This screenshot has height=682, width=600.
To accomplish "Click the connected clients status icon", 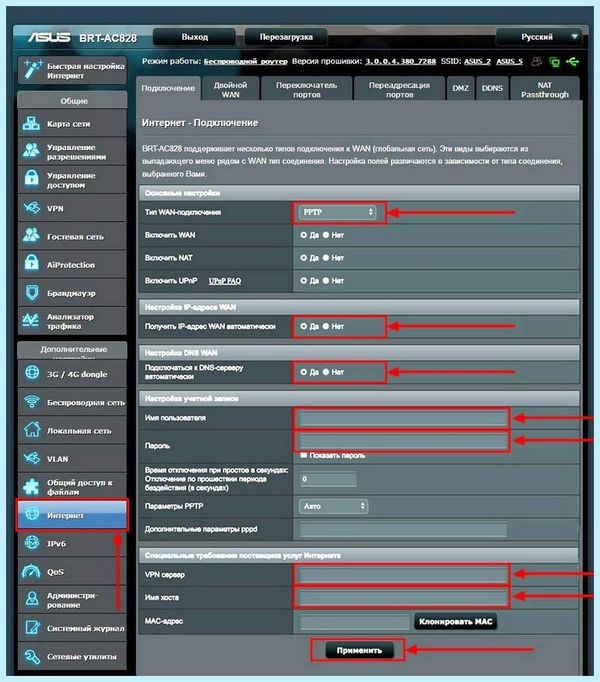I will [x=536, y=61].
